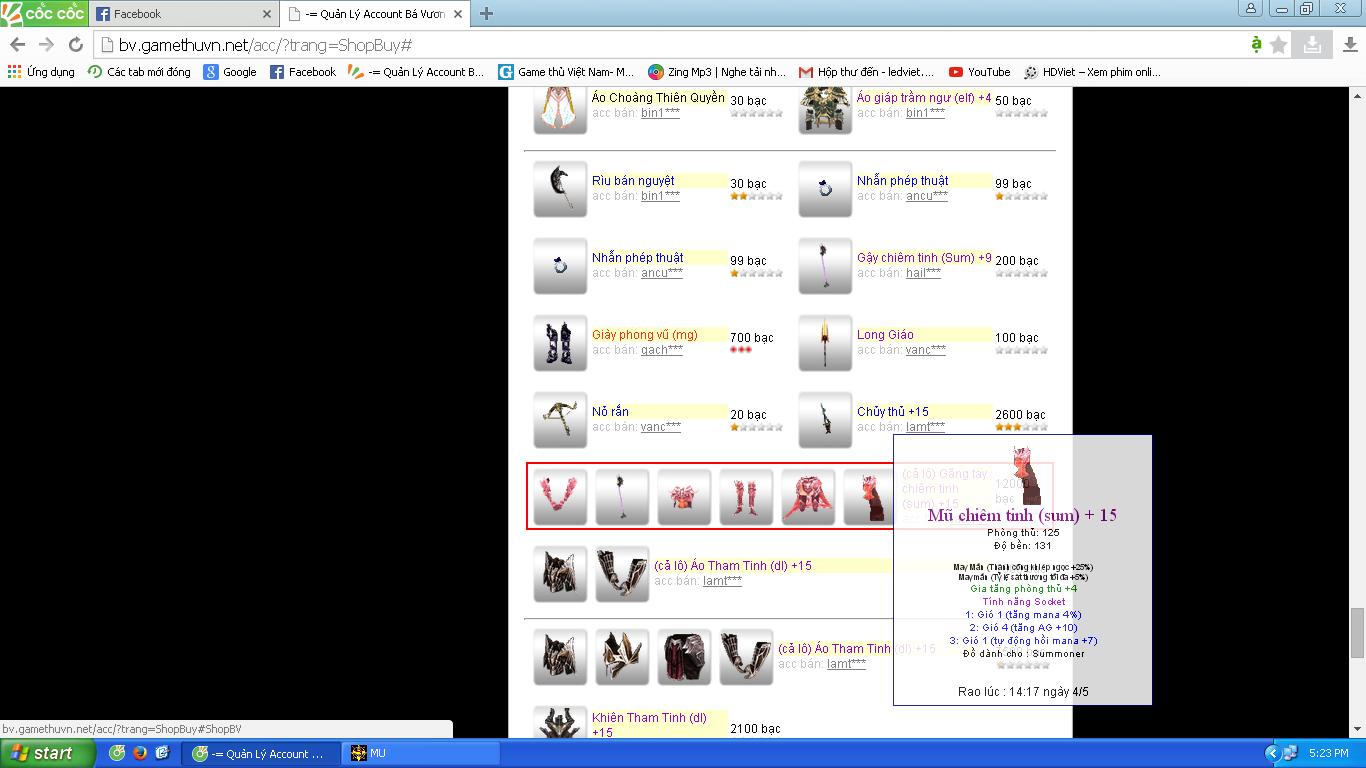
Task: Select the dark red pants icon in Áo Tham Tinh lot
Action: click(x=684, y=657)
